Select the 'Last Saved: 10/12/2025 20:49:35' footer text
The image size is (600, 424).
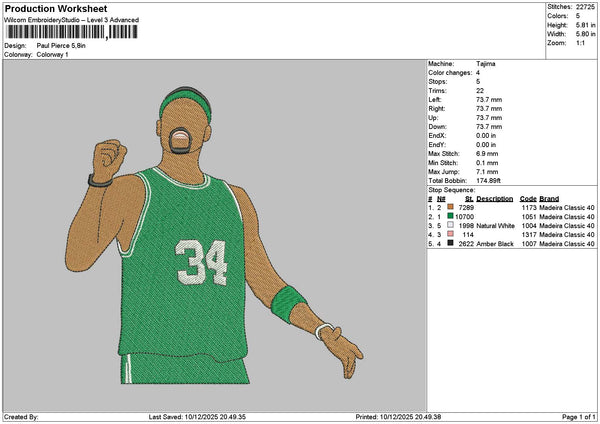point(197,417)
